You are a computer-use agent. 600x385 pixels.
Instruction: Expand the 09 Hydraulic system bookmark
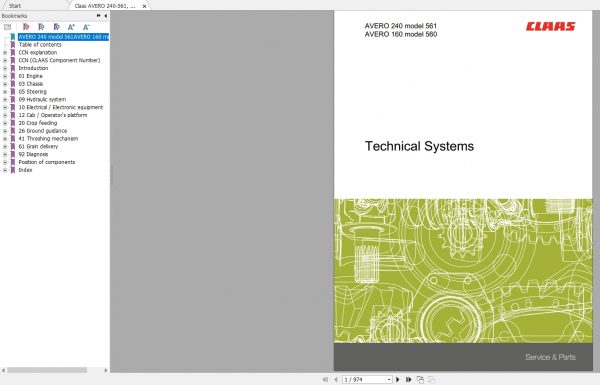point(5,100)
